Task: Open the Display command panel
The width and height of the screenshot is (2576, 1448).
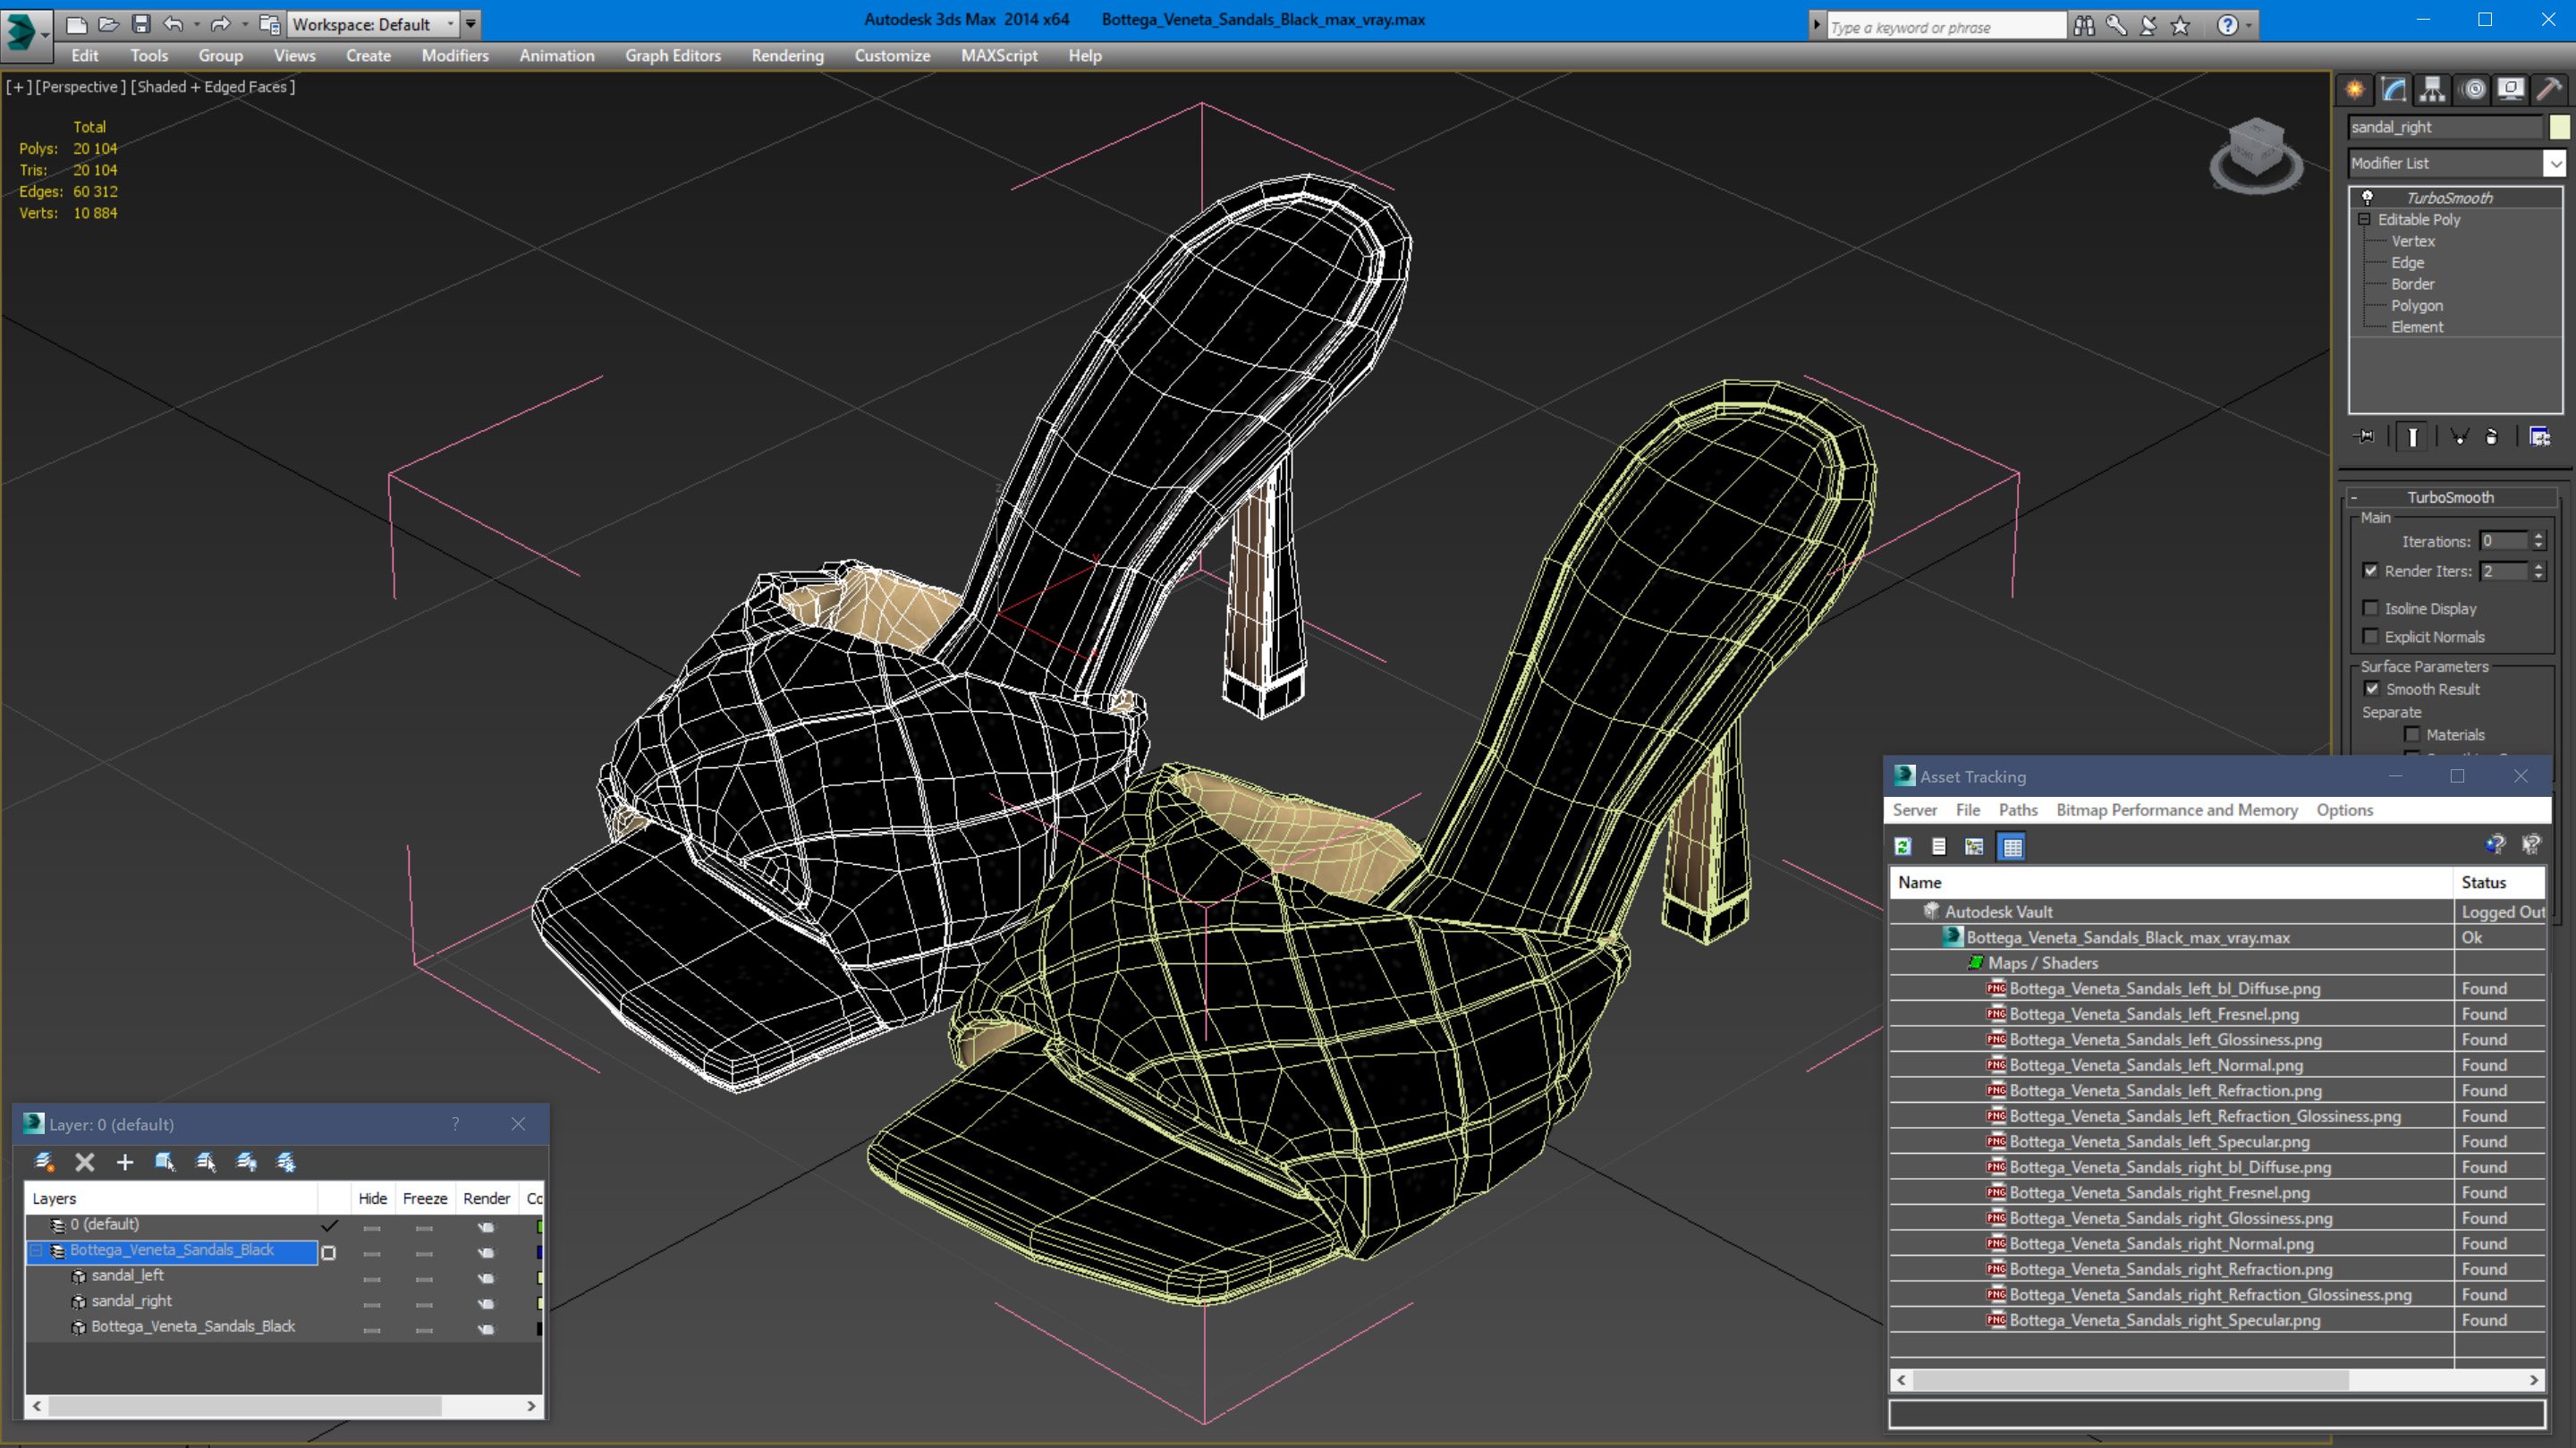Action: 2511,90
